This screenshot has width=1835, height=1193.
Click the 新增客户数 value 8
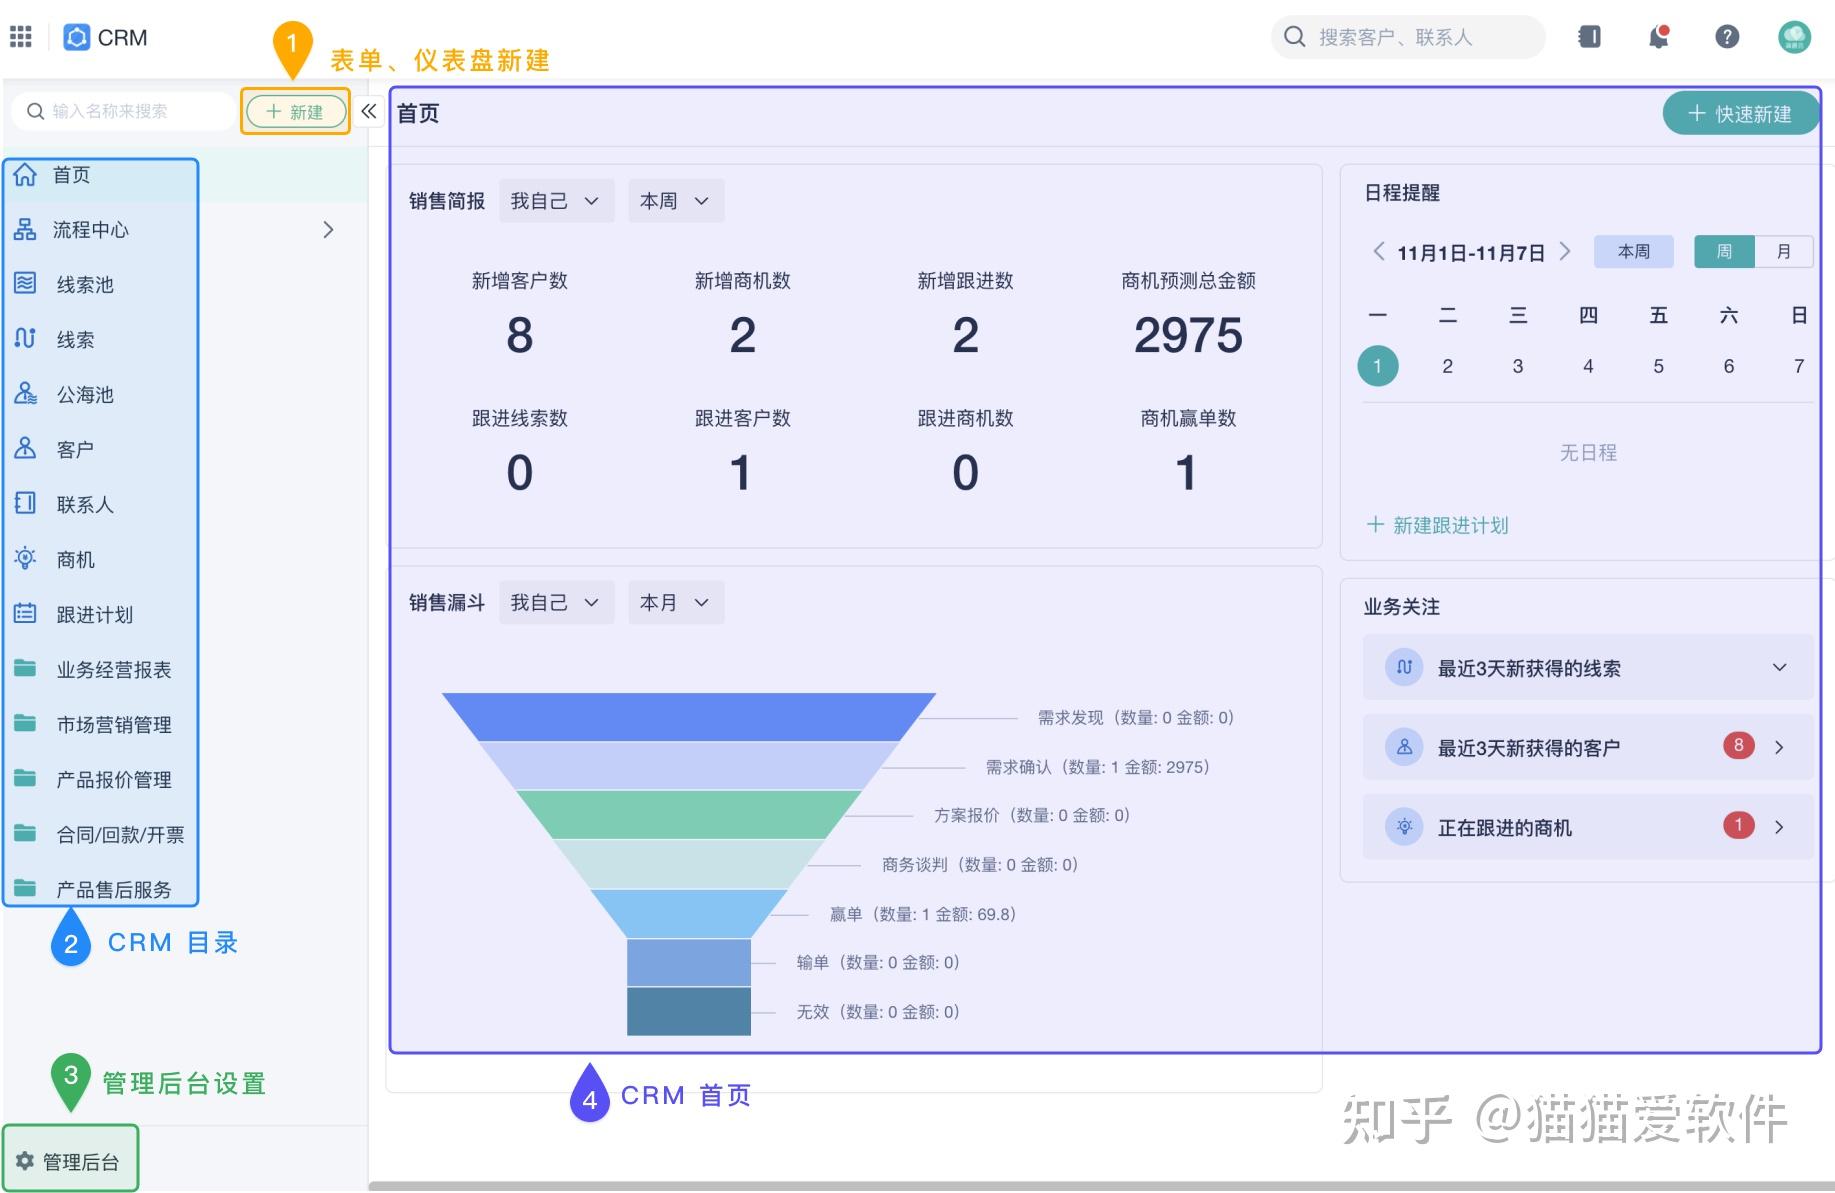click(520, 335)
